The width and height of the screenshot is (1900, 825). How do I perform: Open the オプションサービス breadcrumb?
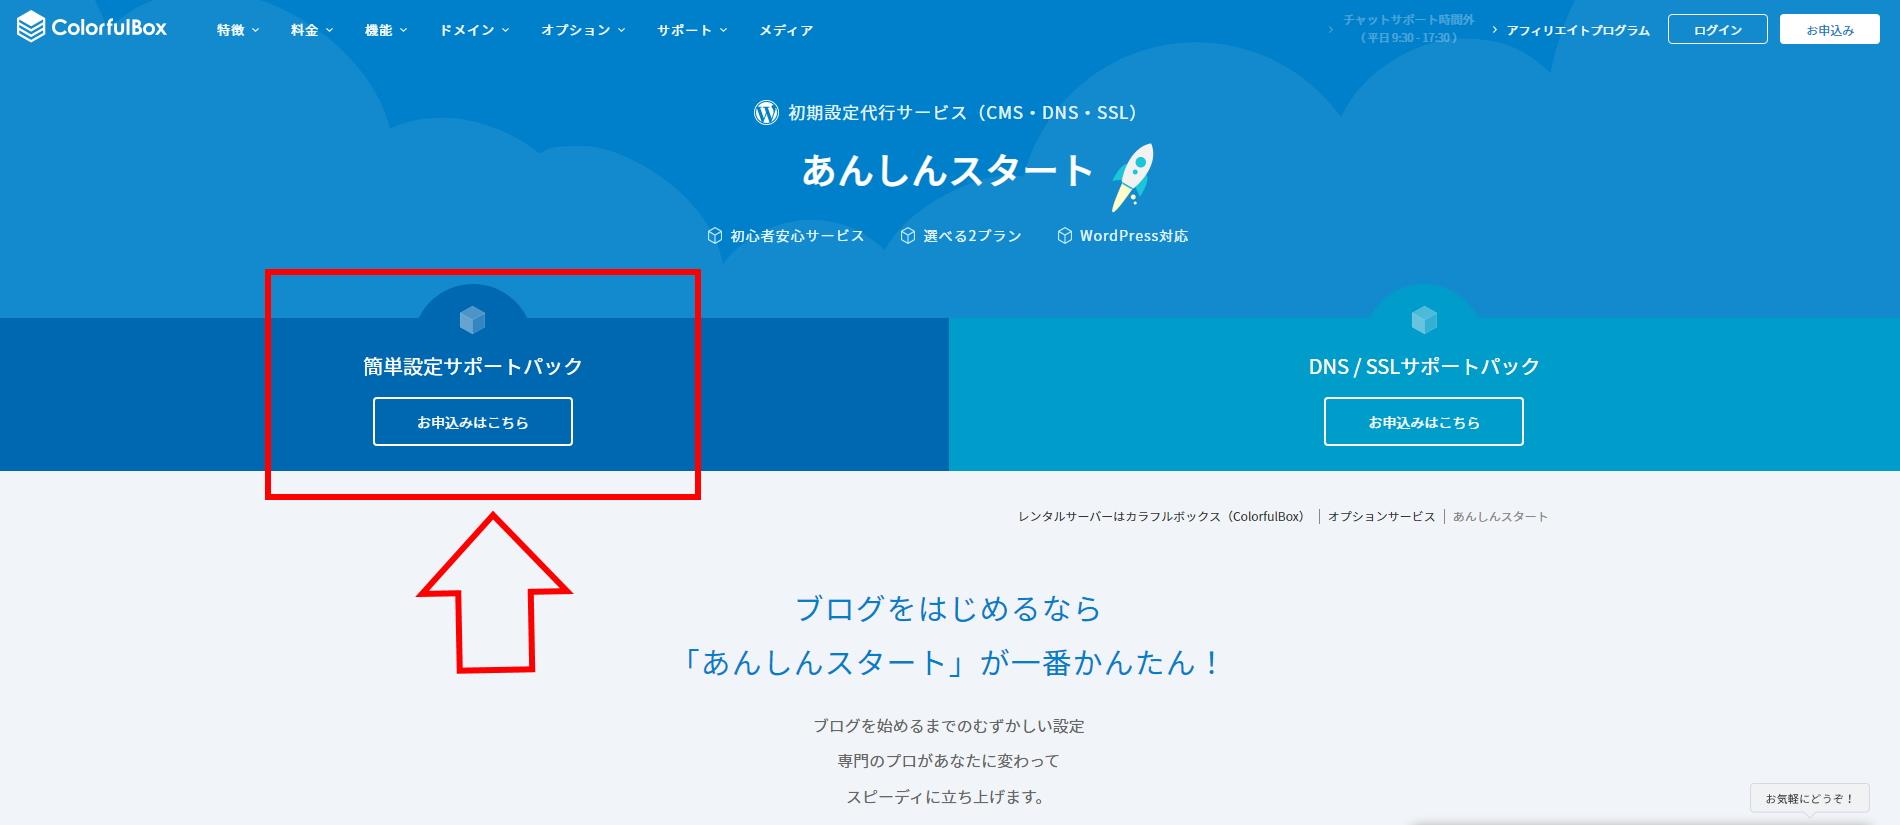click(1381, 516)
